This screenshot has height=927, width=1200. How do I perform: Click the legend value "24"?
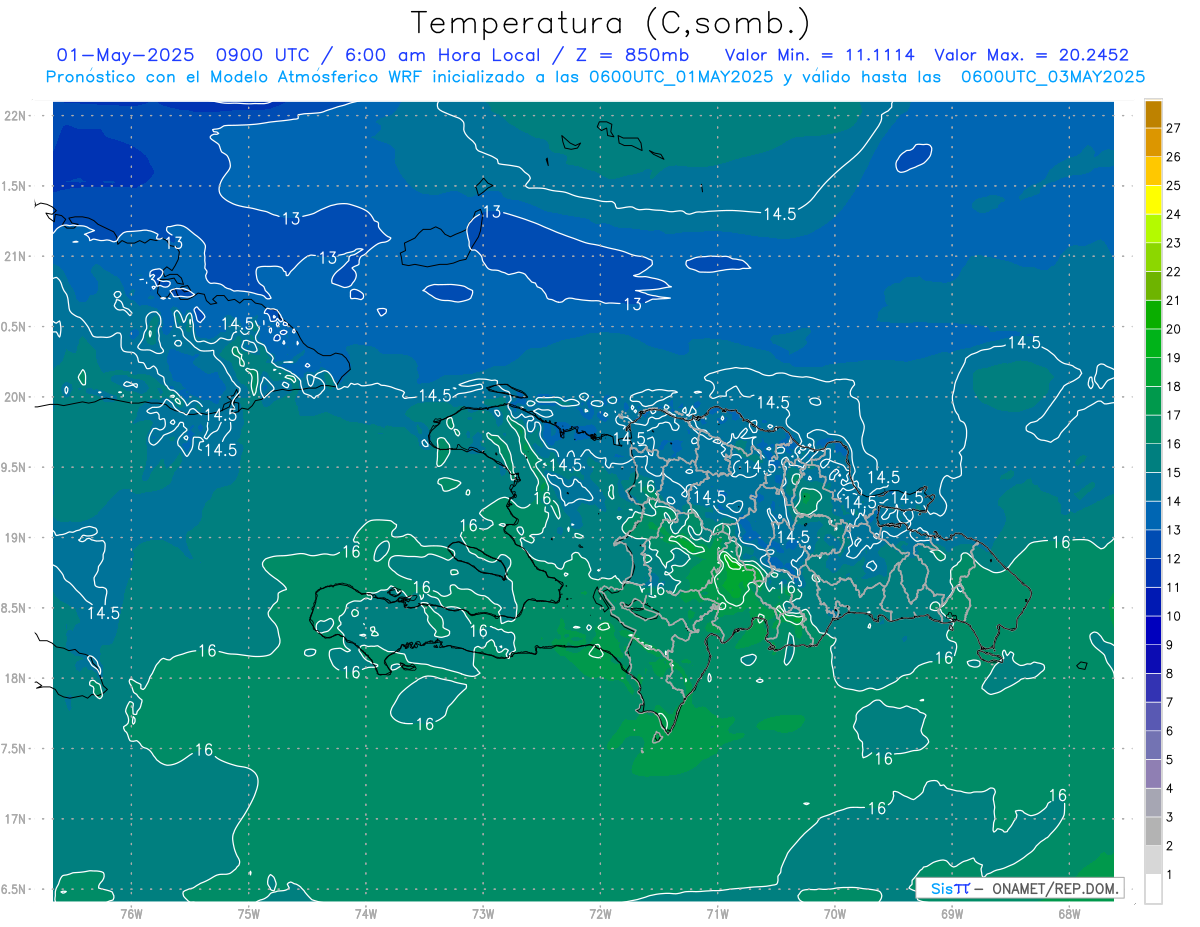click(x=1174, y=214)
